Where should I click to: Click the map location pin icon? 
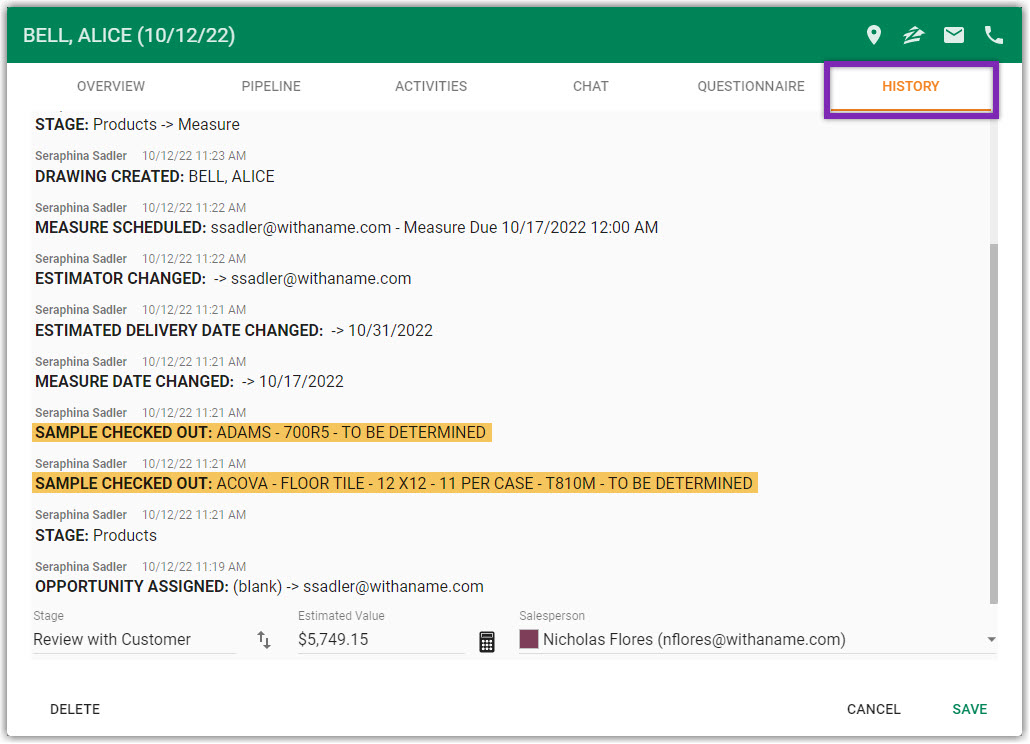click(874, 36)
